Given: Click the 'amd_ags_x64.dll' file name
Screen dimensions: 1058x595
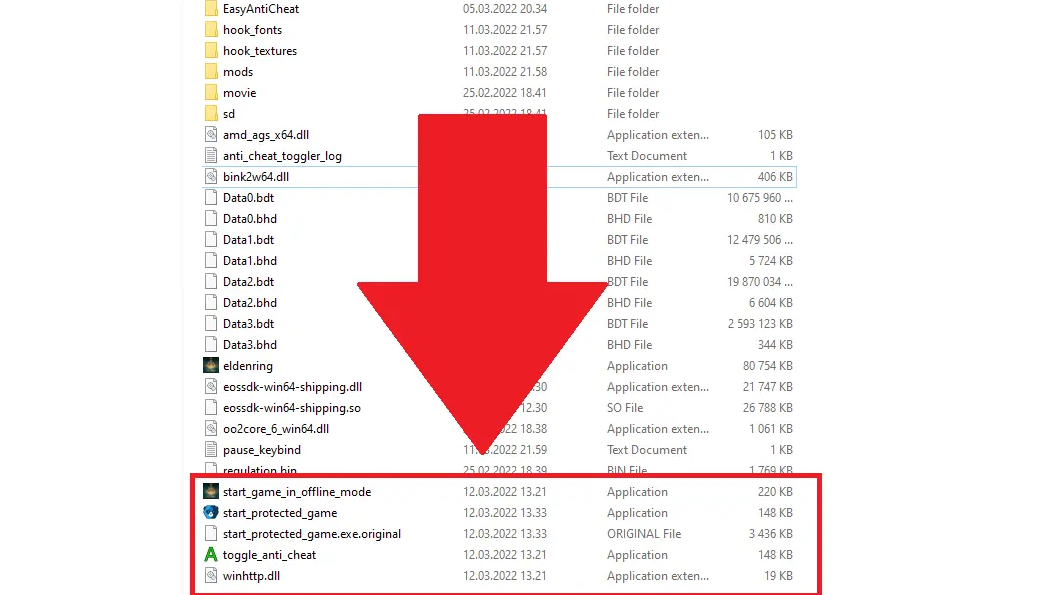Looking at the screenshot, I should point(266,134).
